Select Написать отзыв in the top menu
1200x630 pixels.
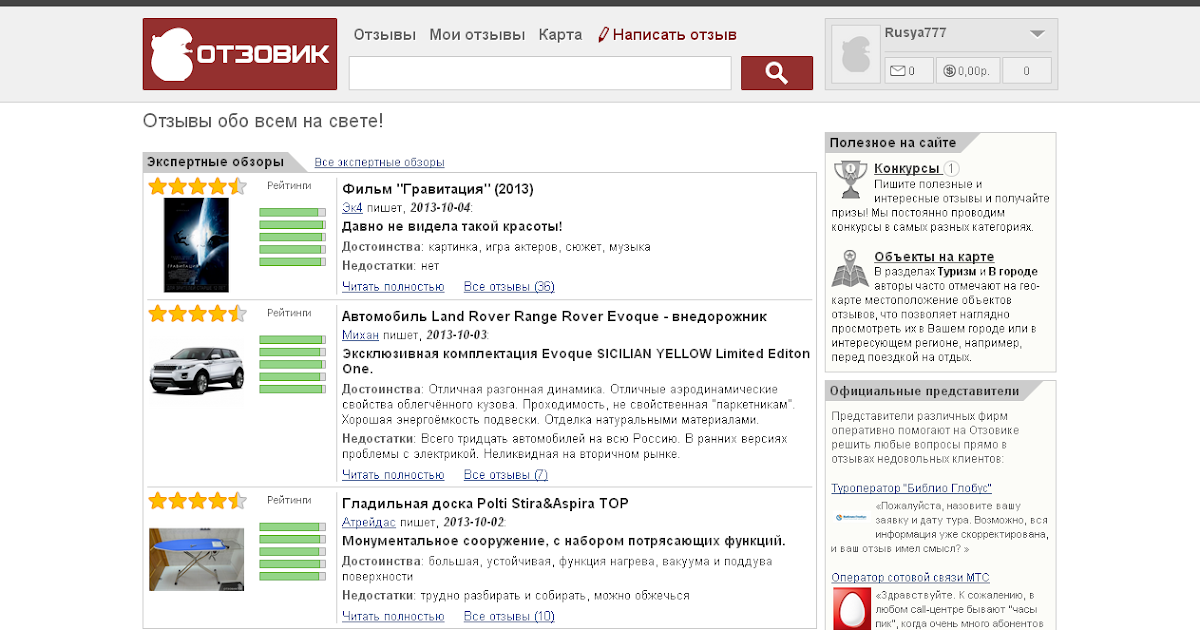point(667,34)
